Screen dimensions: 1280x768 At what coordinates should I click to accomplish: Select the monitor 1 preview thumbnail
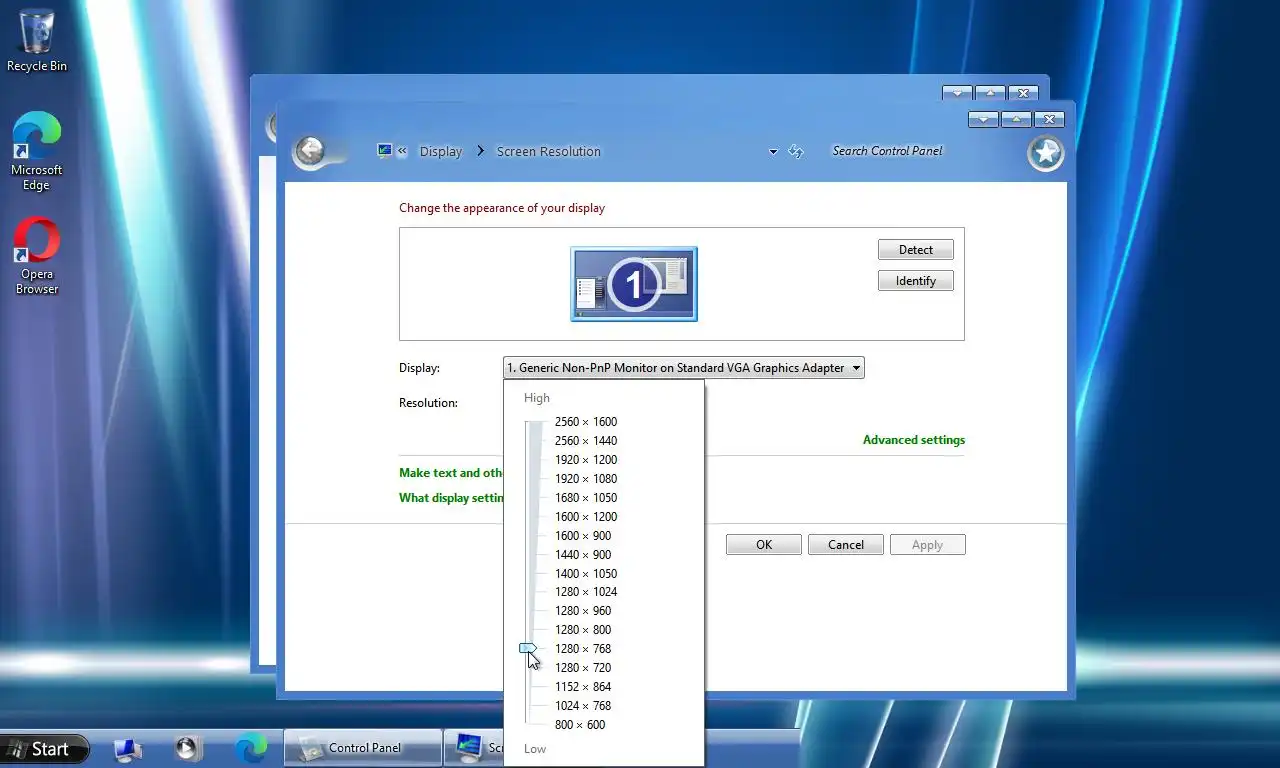[x=634, y=284]
